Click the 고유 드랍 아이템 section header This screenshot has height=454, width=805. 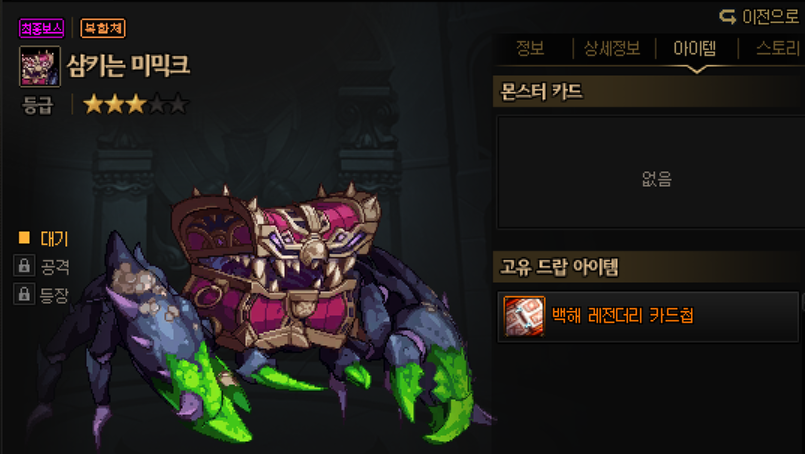tap(649, 267)
